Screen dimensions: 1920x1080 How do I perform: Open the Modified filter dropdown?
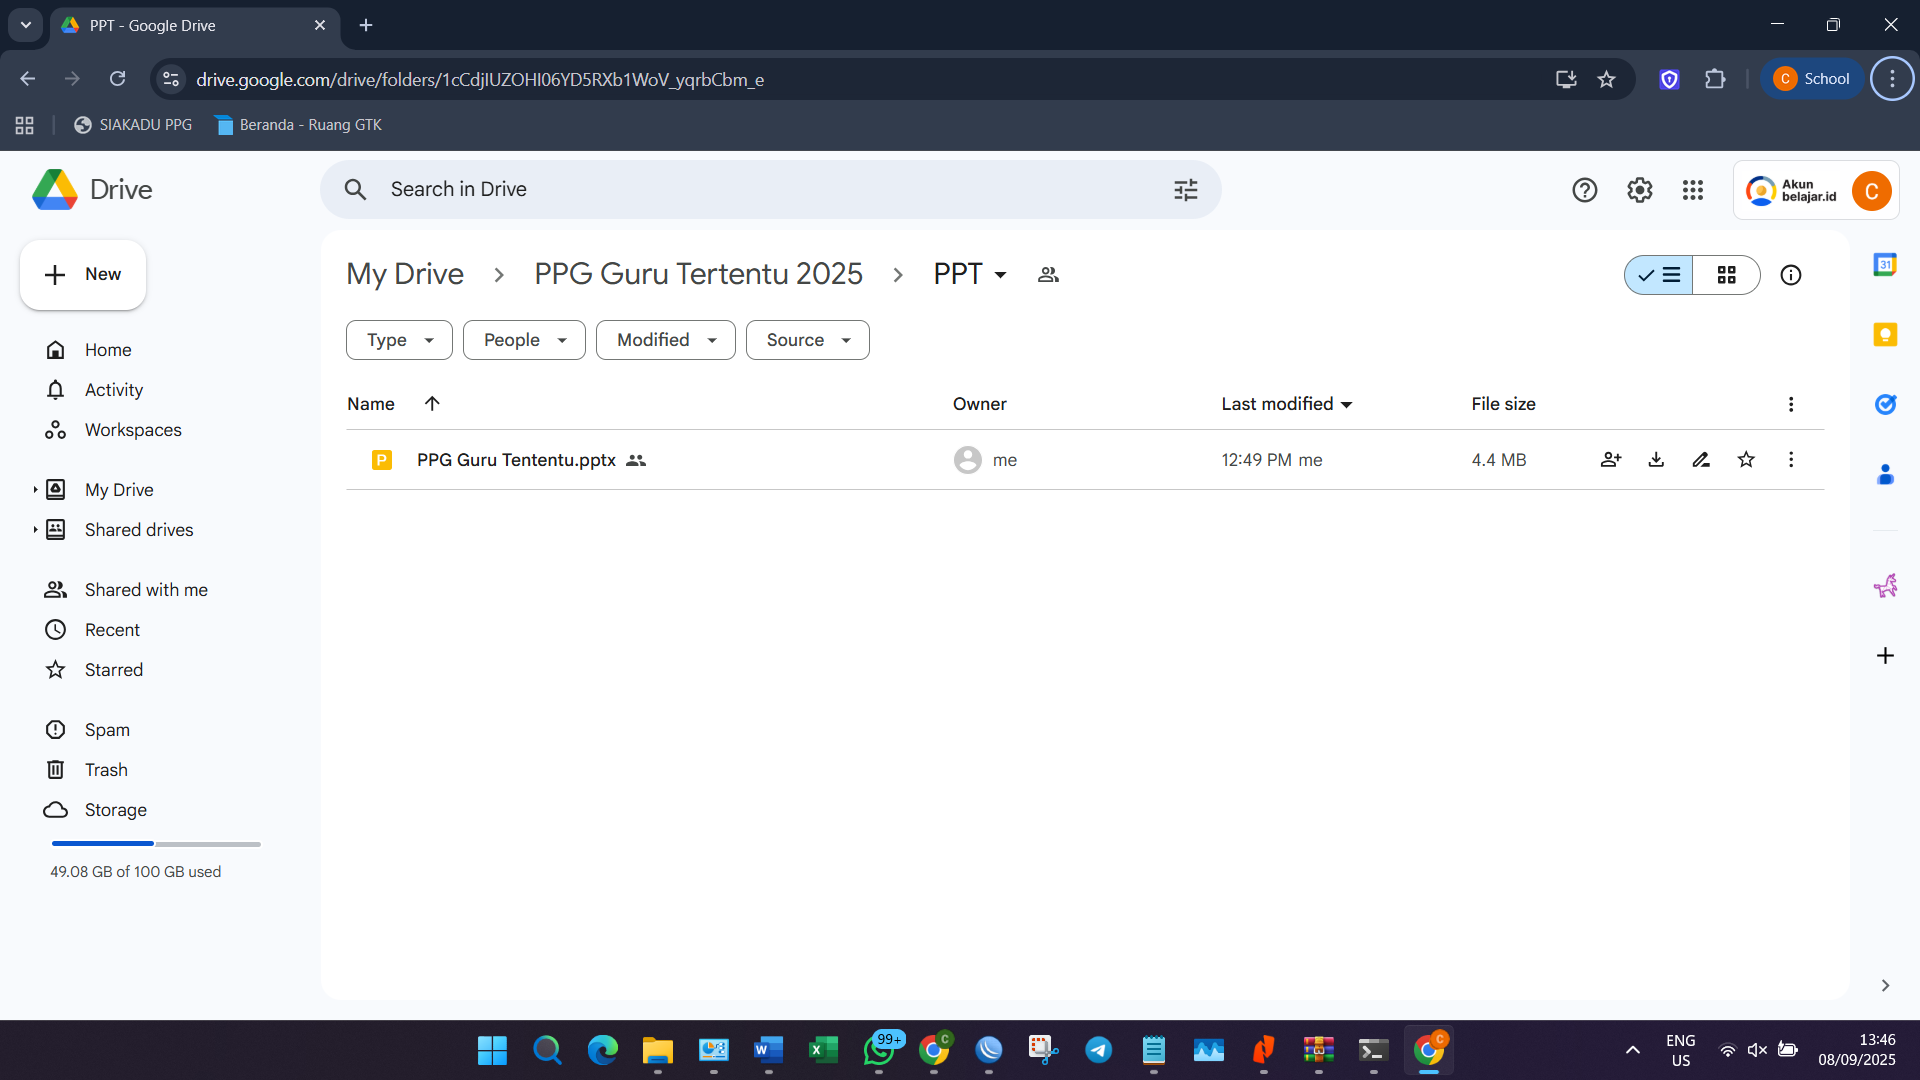point(665,340)
